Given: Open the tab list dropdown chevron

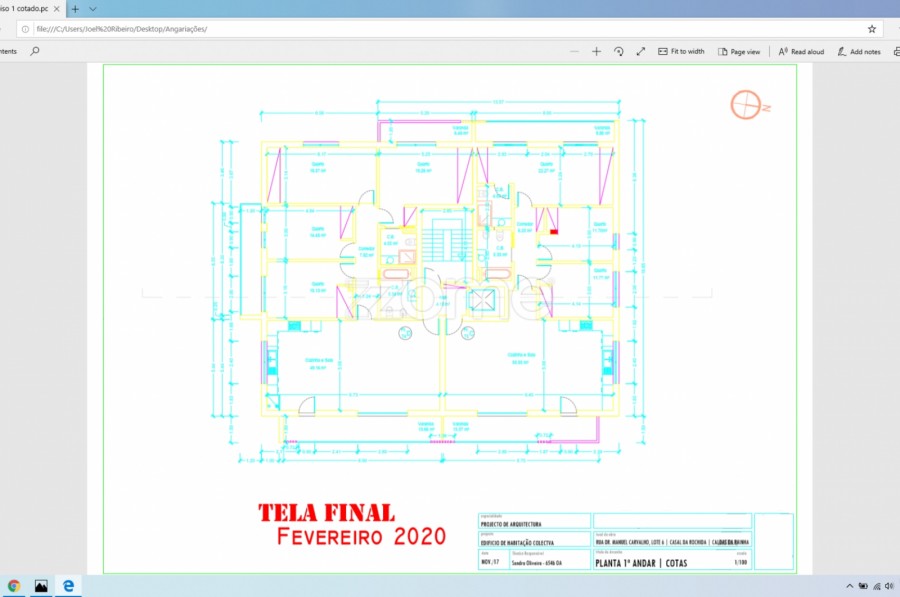Looking at the screenshot, I should point(92,8).
